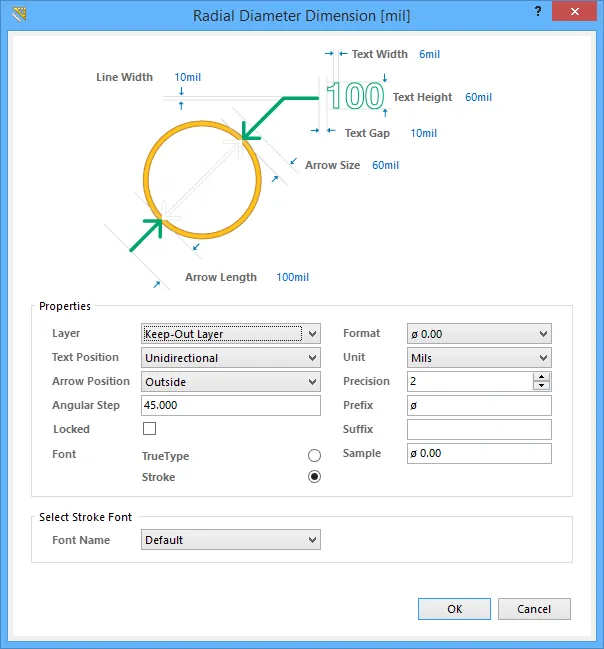Image resolution: width=604 pixels, height=649 pixels.
Task: Click the Cancel button
Action: 534,609
